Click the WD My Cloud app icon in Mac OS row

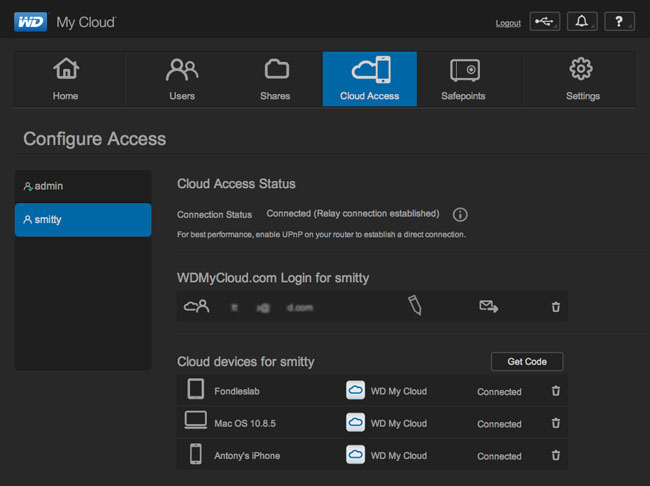tap(355, 422)
